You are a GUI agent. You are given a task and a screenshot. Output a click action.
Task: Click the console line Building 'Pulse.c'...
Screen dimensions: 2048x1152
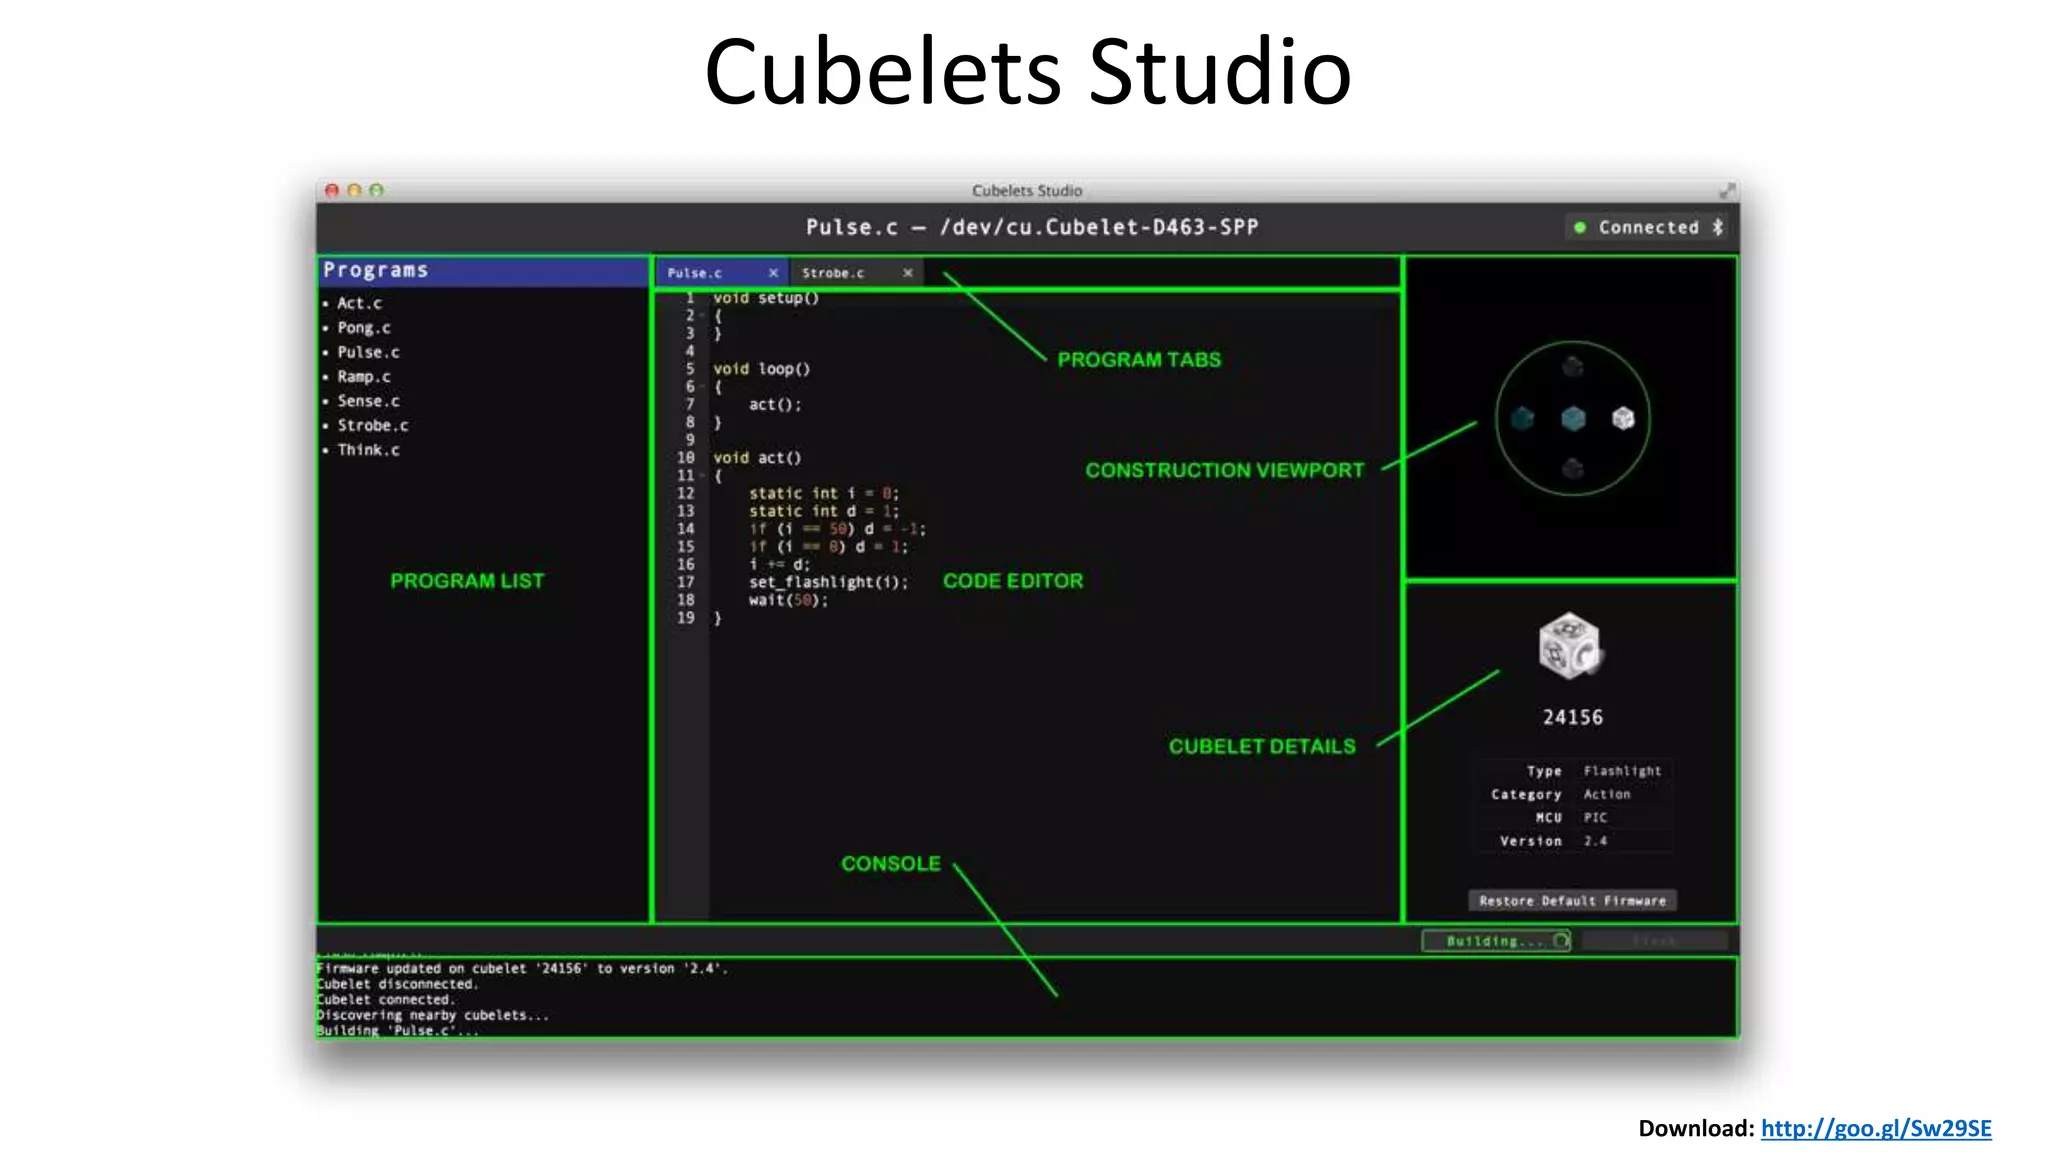[398, 1030]
